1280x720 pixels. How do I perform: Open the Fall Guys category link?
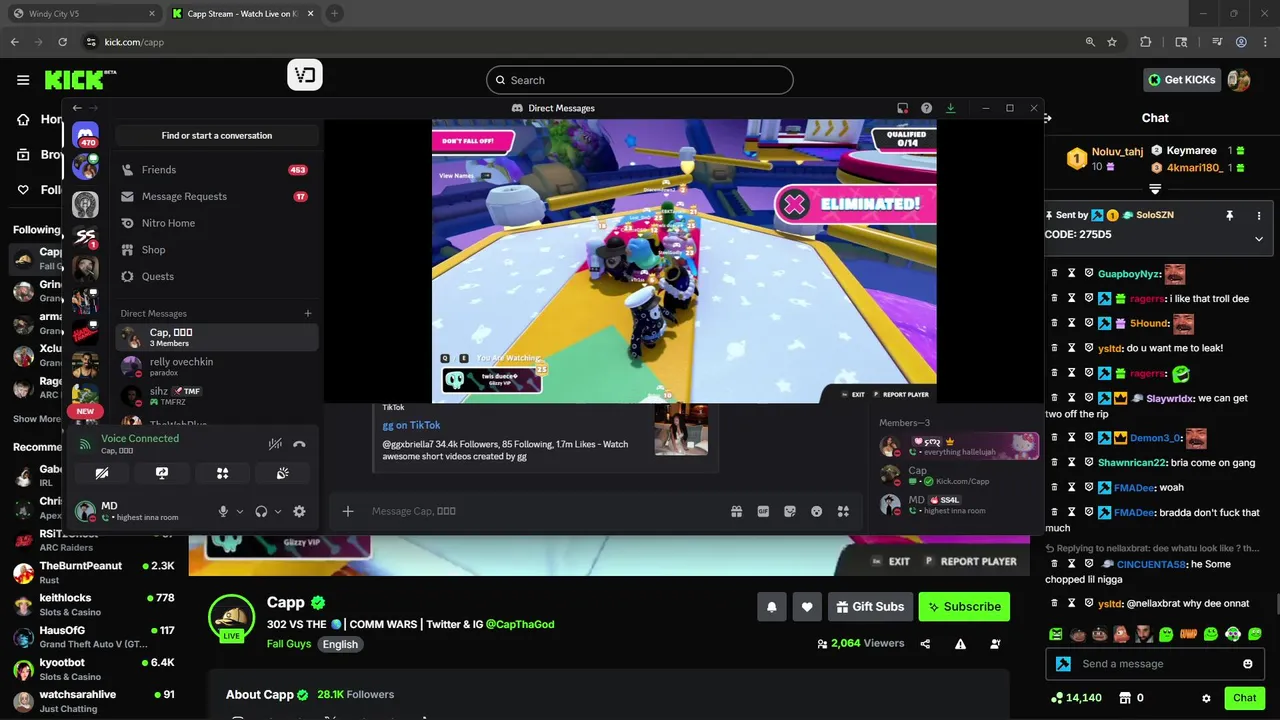coord(289,644)
